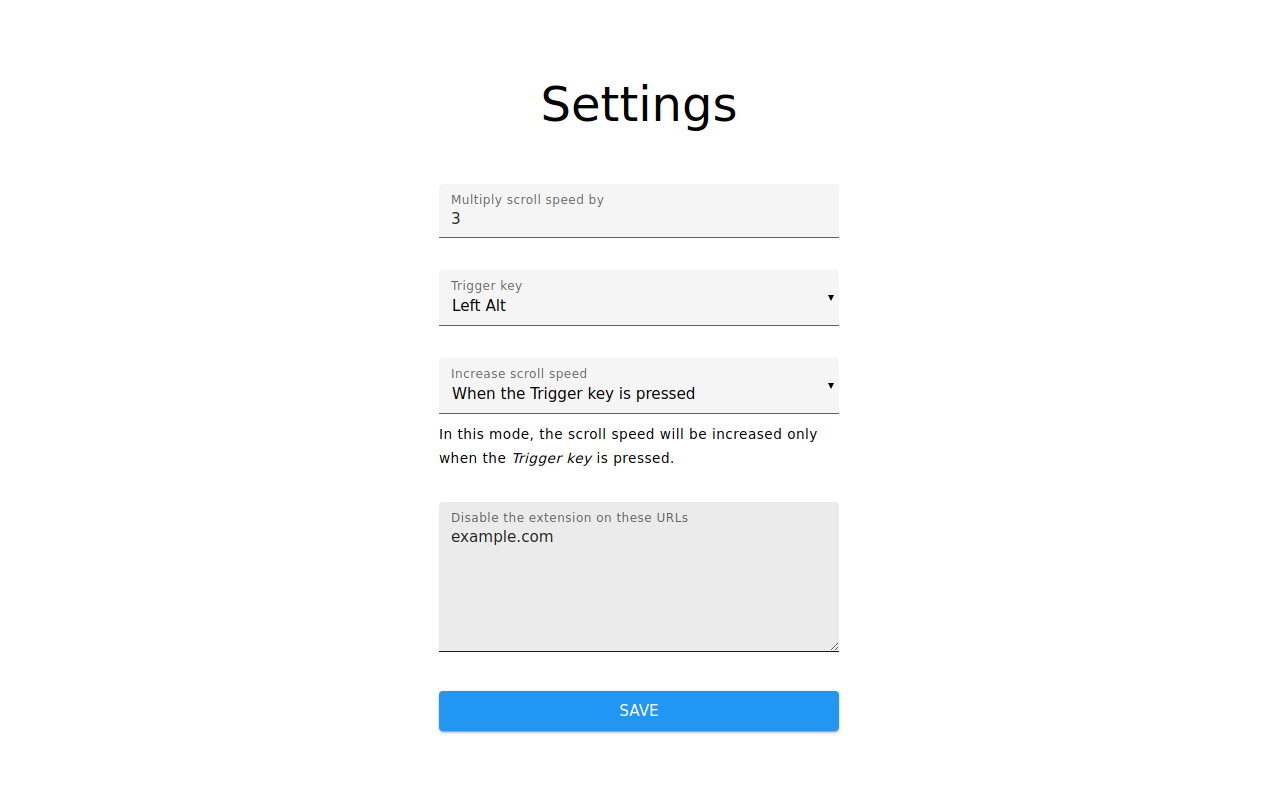Click the text area resize handle
The height and width of the screenshot is (800, 1280).
point(833,646)
